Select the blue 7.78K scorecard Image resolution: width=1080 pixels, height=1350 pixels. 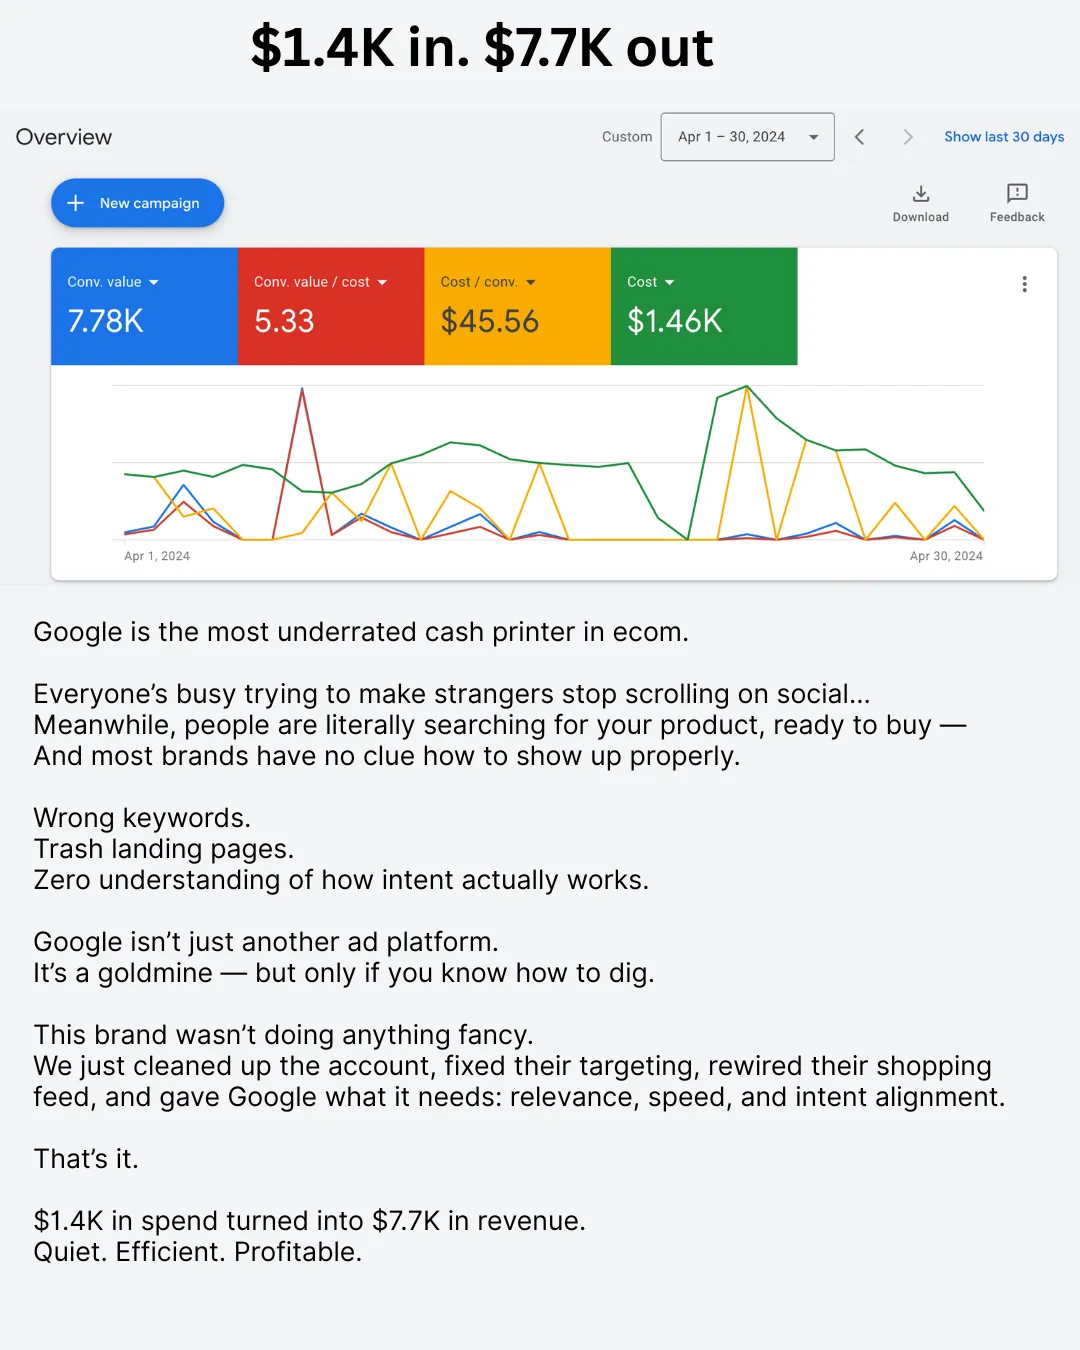click(x=144, y=306)
